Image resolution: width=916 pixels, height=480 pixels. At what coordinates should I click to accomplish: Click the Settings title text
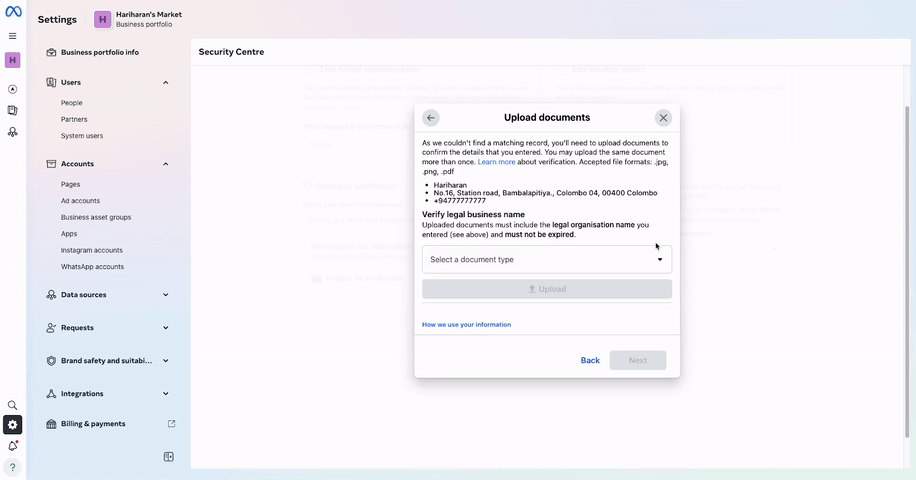57,19
